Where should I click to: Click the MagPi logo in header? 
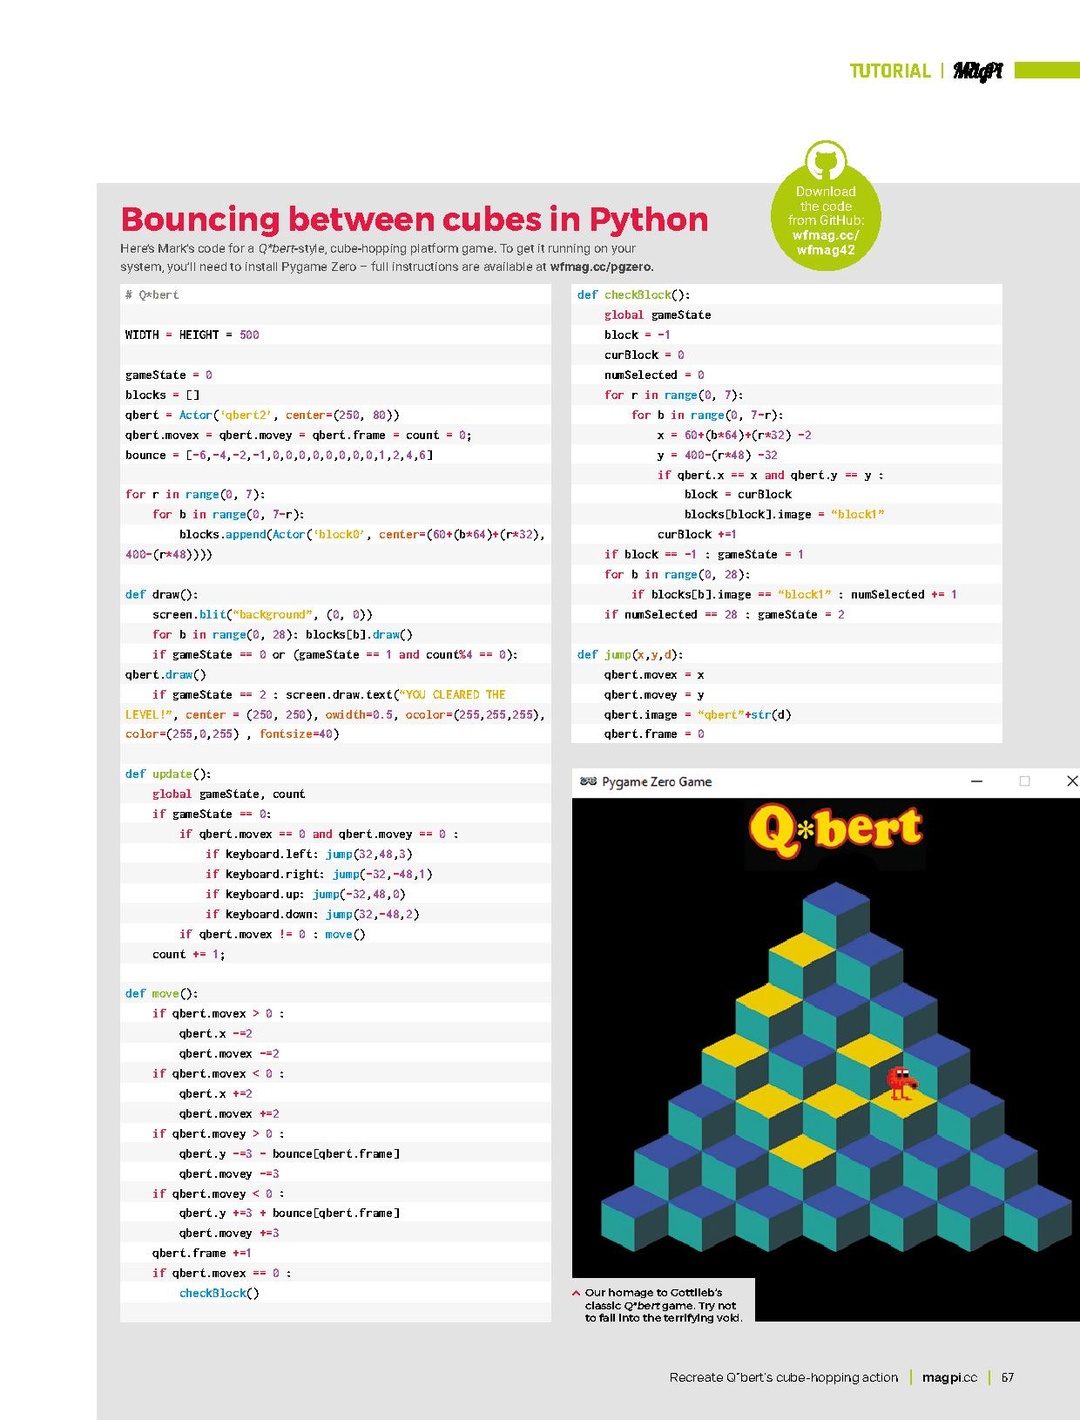coord(977,71)
